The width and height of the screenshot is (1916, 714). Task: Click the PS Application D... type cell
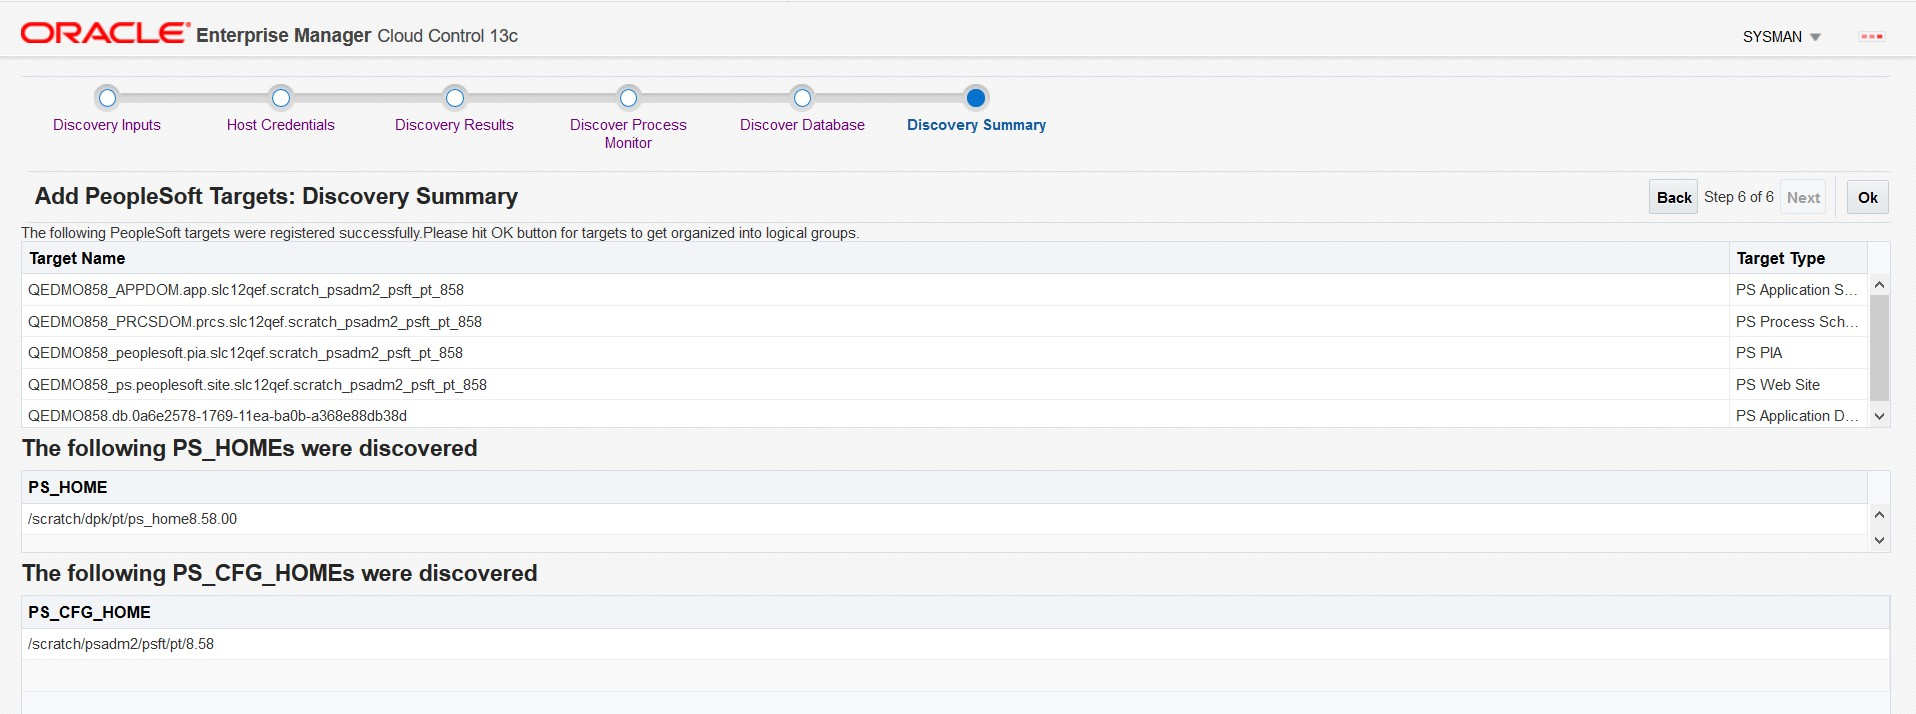click(1798, 415)
